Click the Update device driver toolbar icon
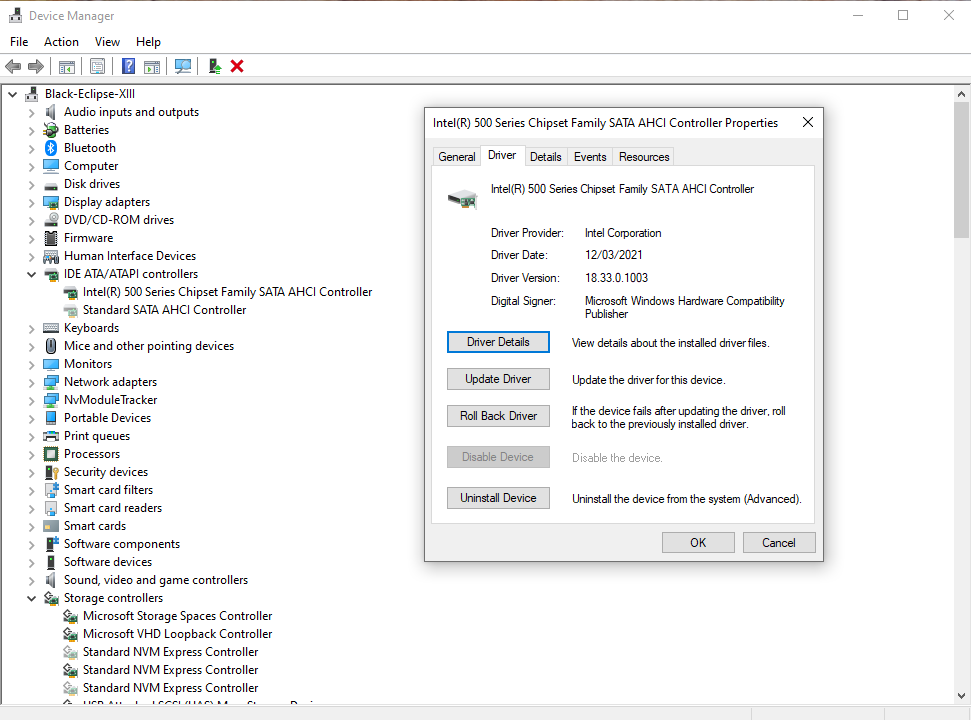Screen dimensions: 971x720 (x=214, y=66)
